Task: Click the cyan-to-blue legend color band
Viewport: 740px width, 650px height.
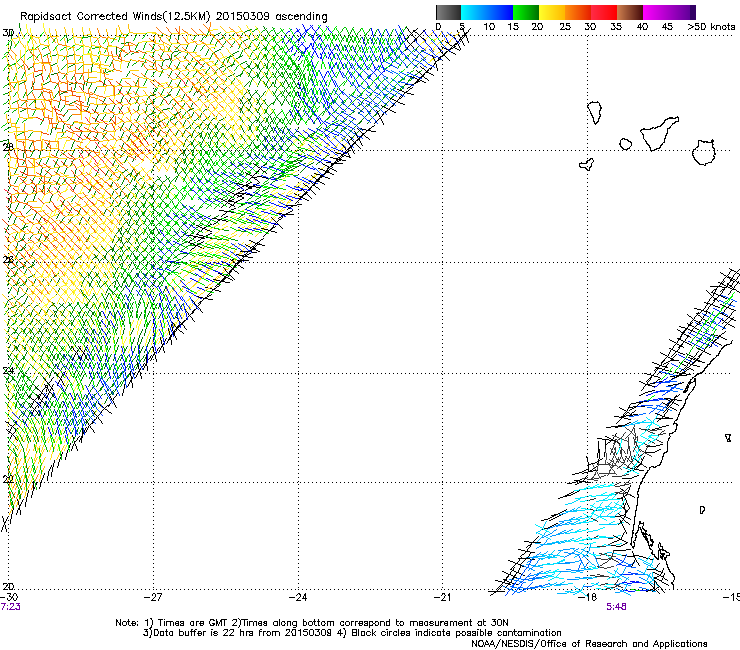Action: pyautogui.click(x=487, y=12)
